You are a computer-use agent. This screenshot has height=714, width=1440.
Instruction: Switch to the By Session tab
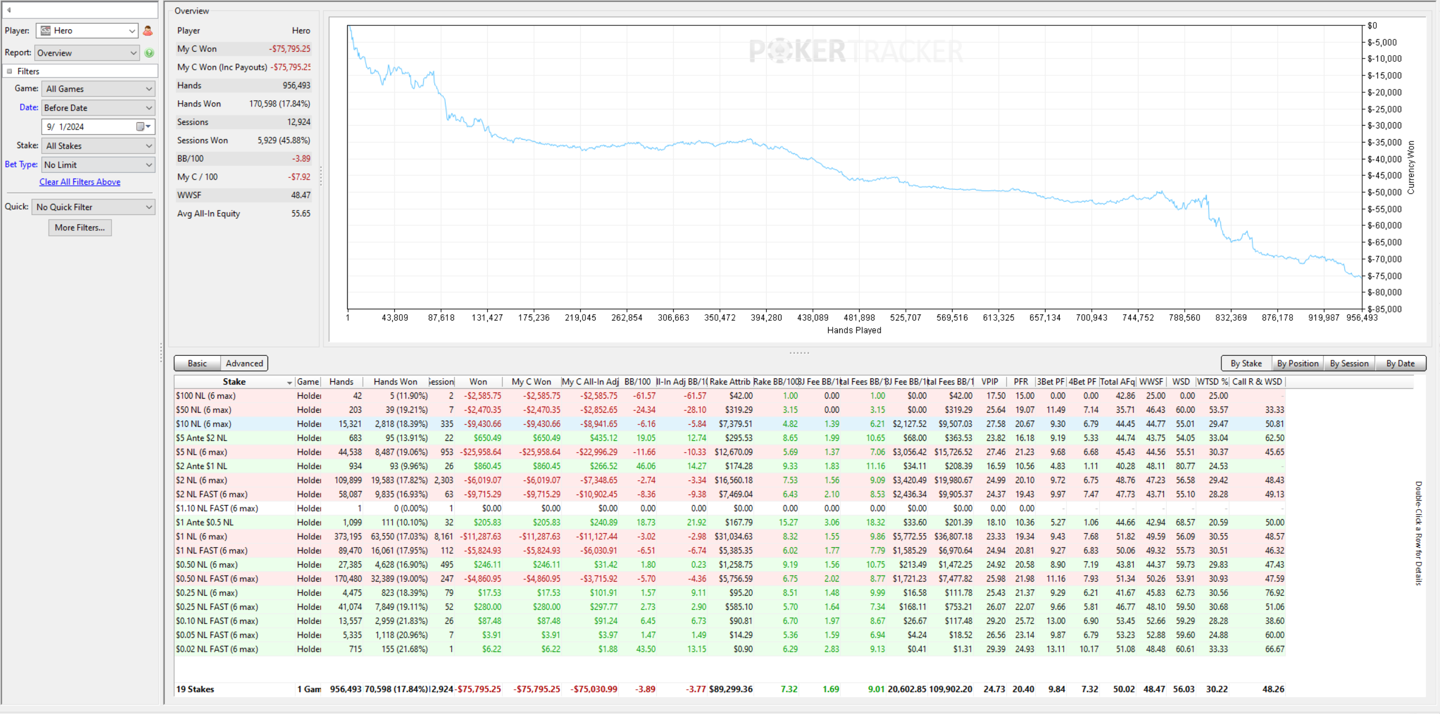[x=1348, y=363]
